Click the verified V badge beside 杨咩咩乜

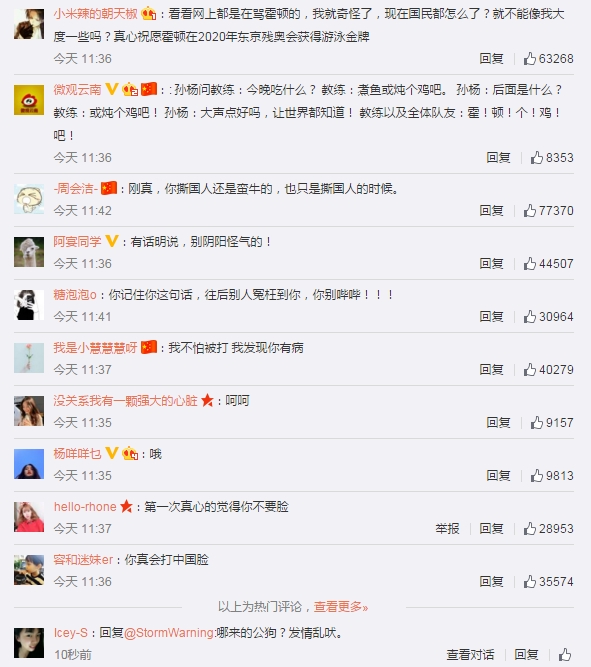click(x=111, y=453)
